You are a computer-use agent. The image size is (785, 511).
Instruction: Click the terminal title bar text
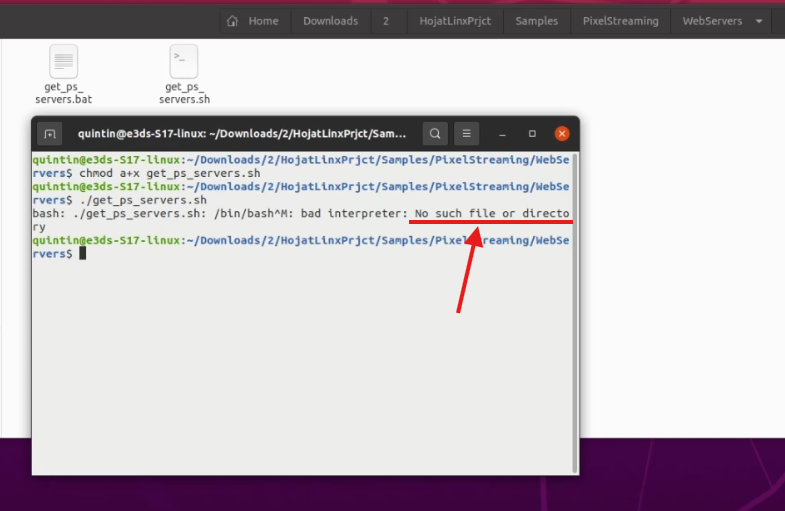click(x=242, y=134)
